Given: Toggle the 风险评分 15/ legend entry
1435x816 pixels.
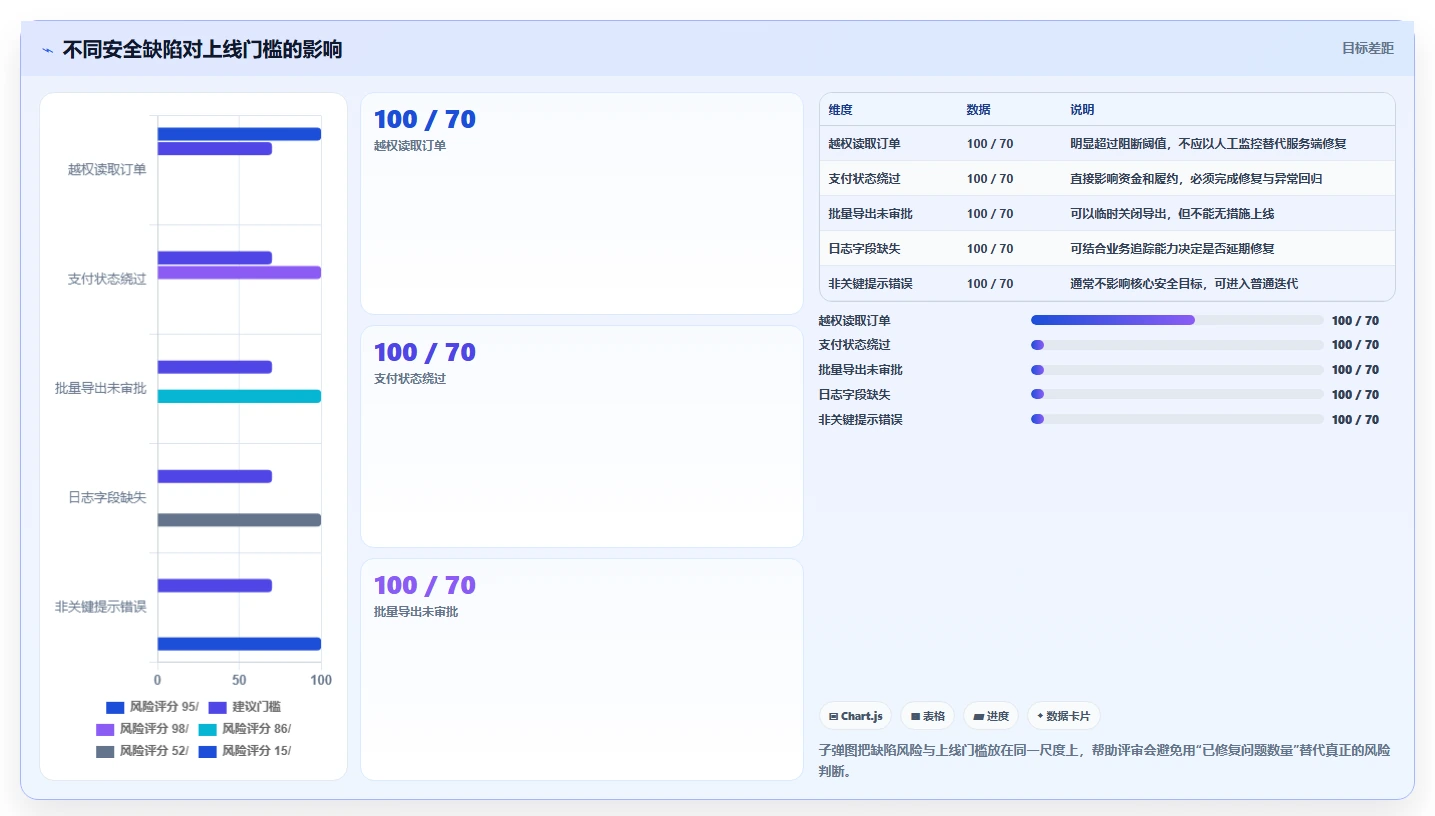Looking at the screenshot, I should point(244,751).
